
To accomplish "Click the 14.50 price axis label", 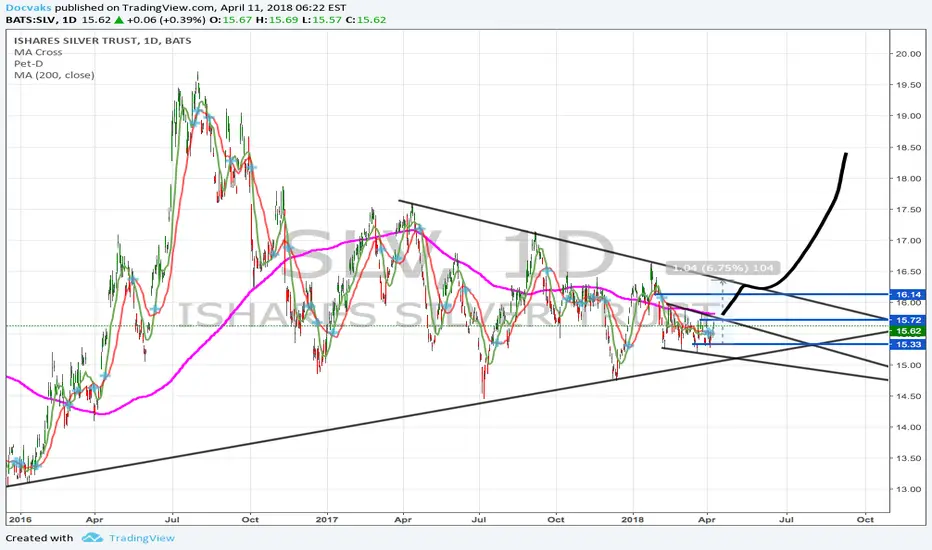I will [x=908, y=396].
